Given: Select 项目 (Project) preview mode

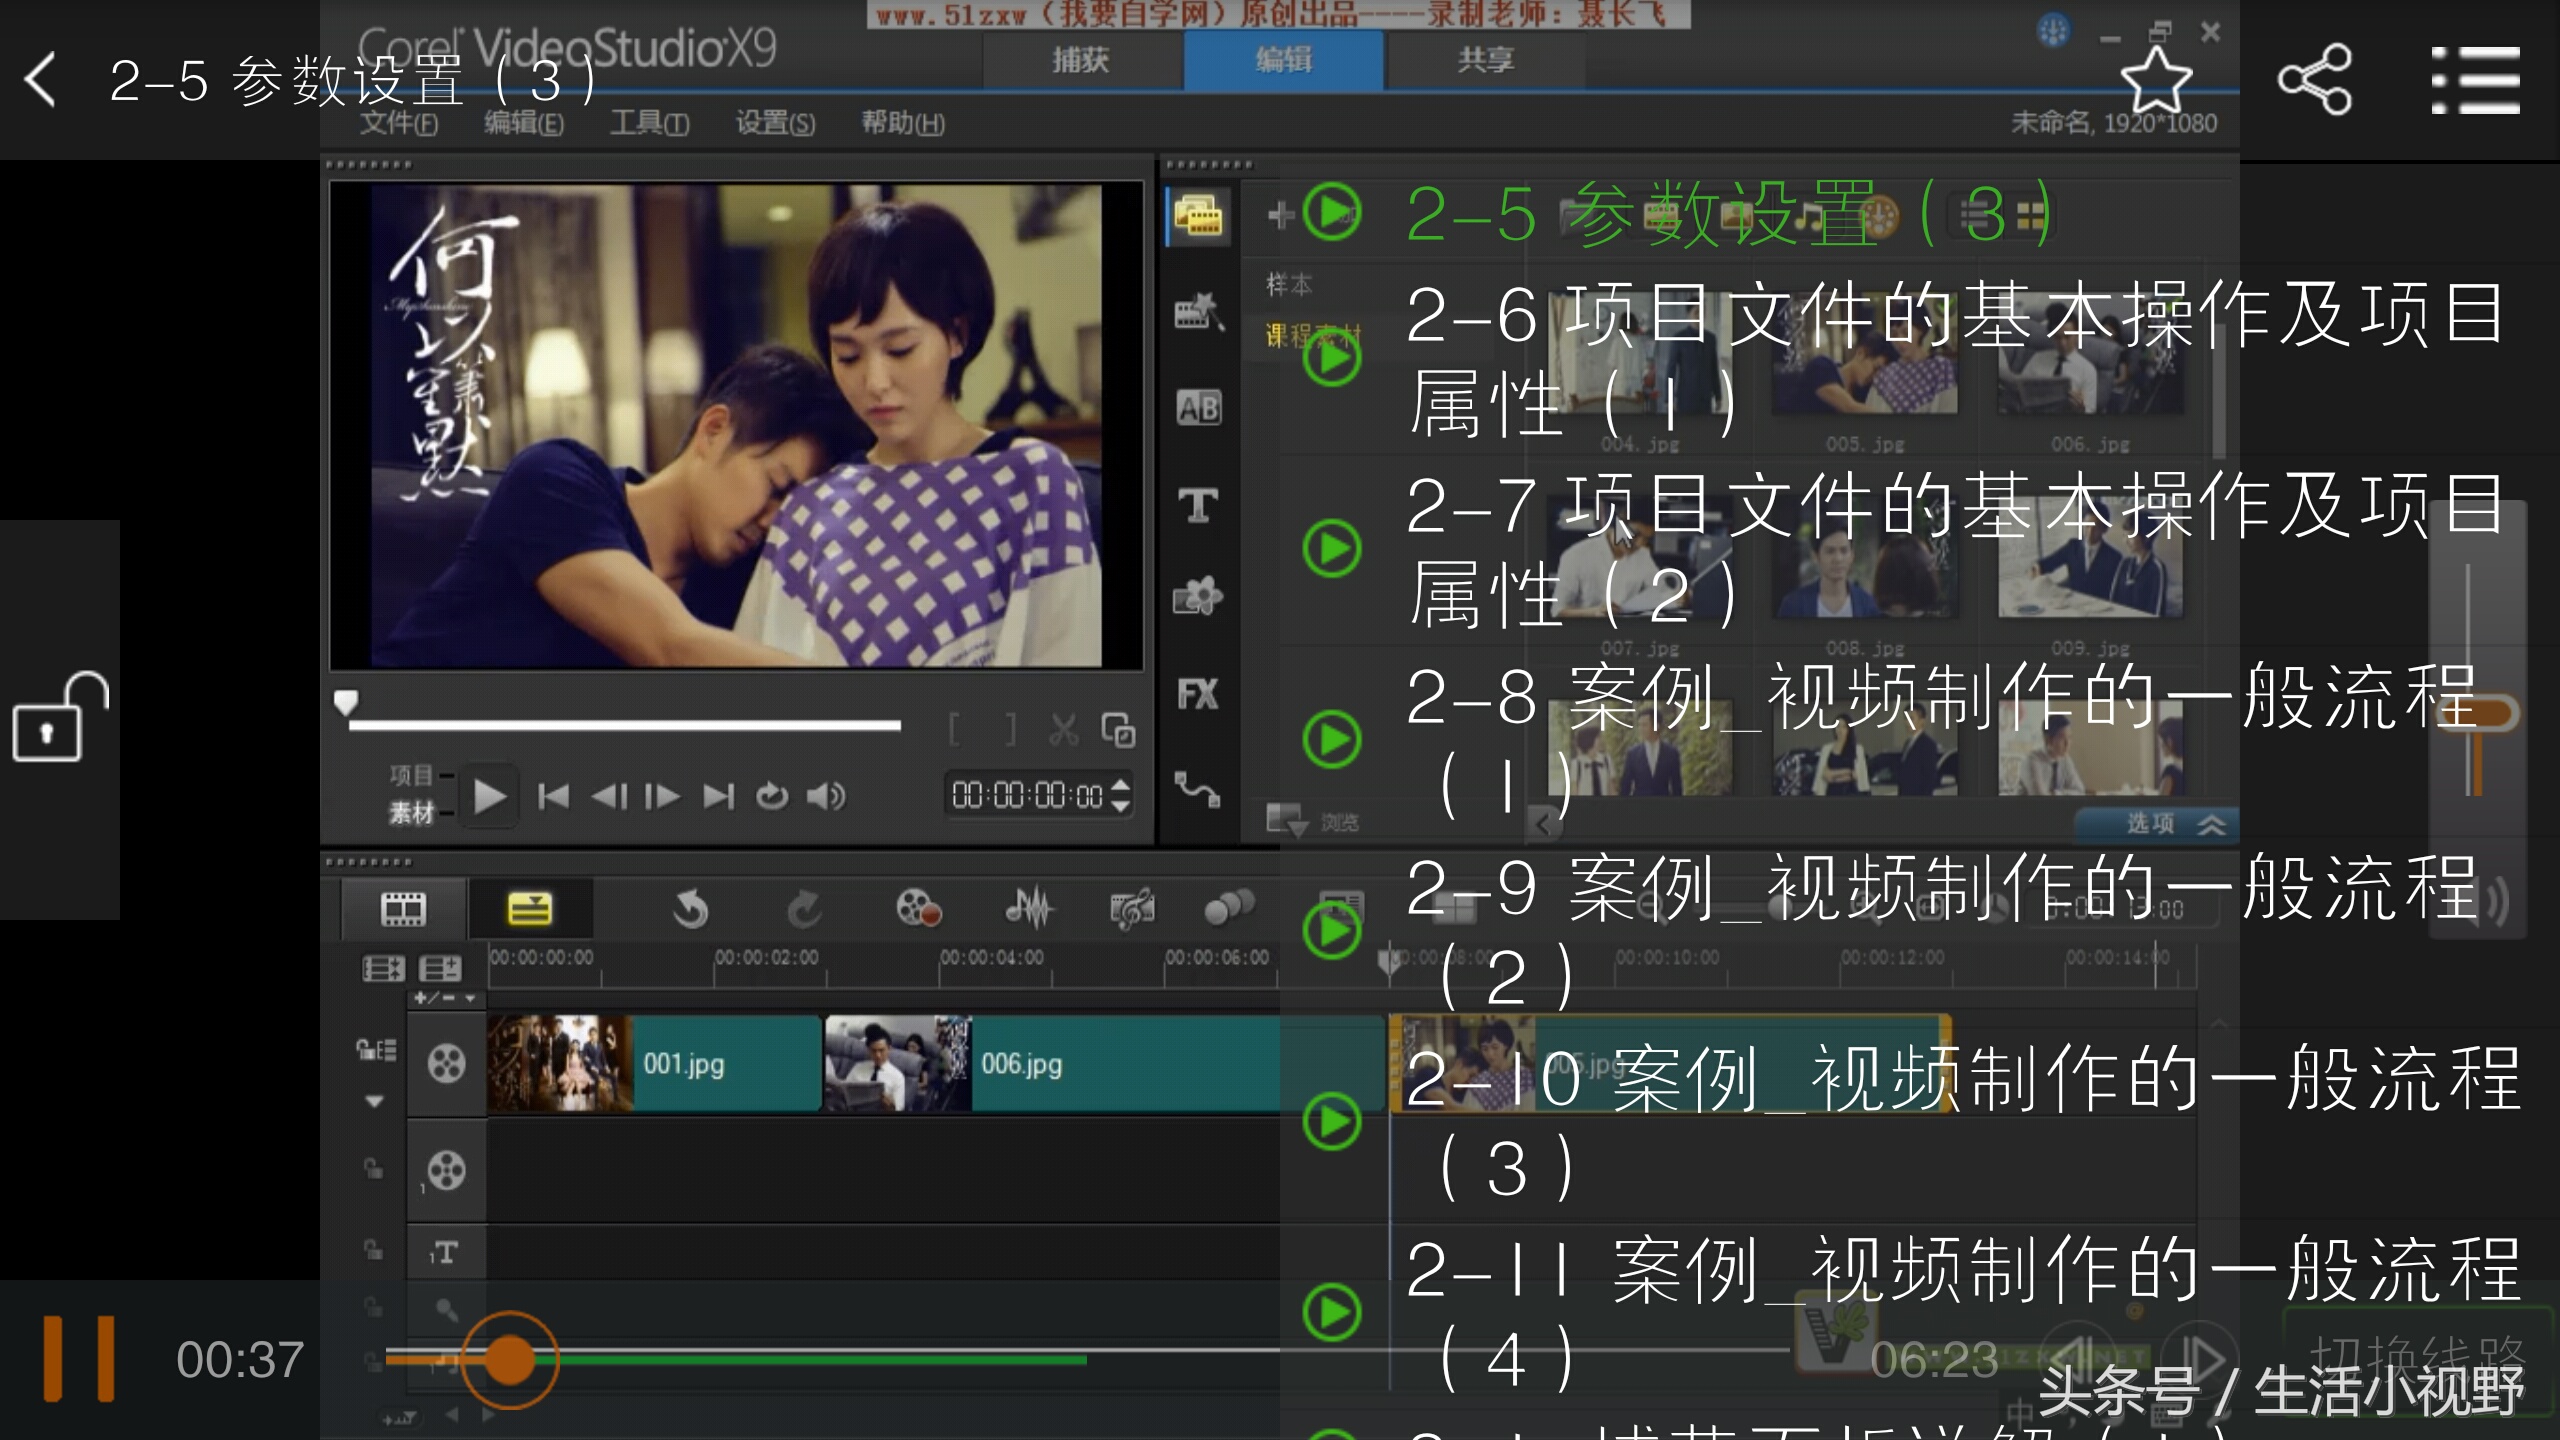Looking at the screenshot, I should [x=411, y=775].
